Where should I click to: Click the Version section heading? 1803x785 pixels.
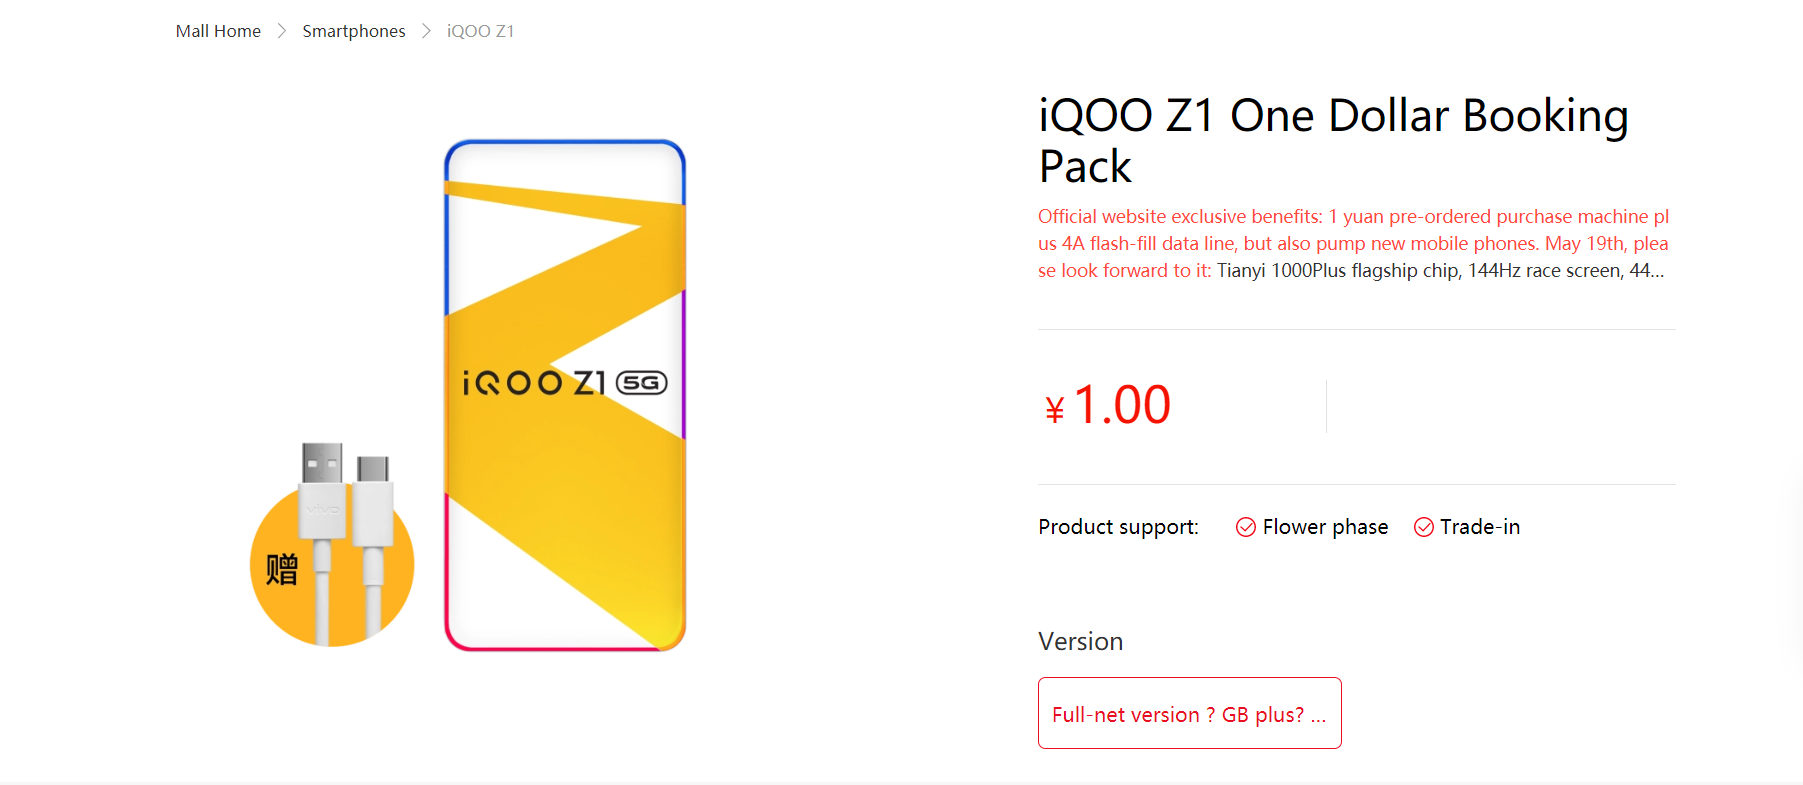1080,641
